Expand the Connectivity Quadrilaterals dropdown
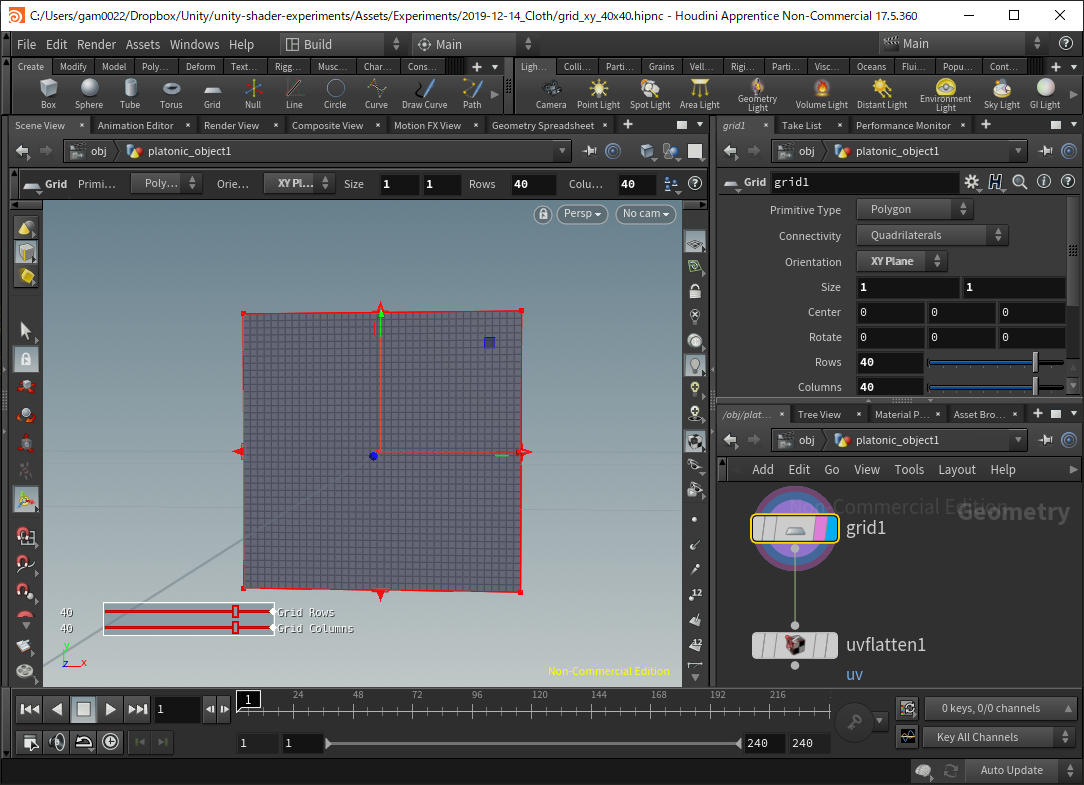This screenshot has height=785, width=1084. [x=931, y=236]
